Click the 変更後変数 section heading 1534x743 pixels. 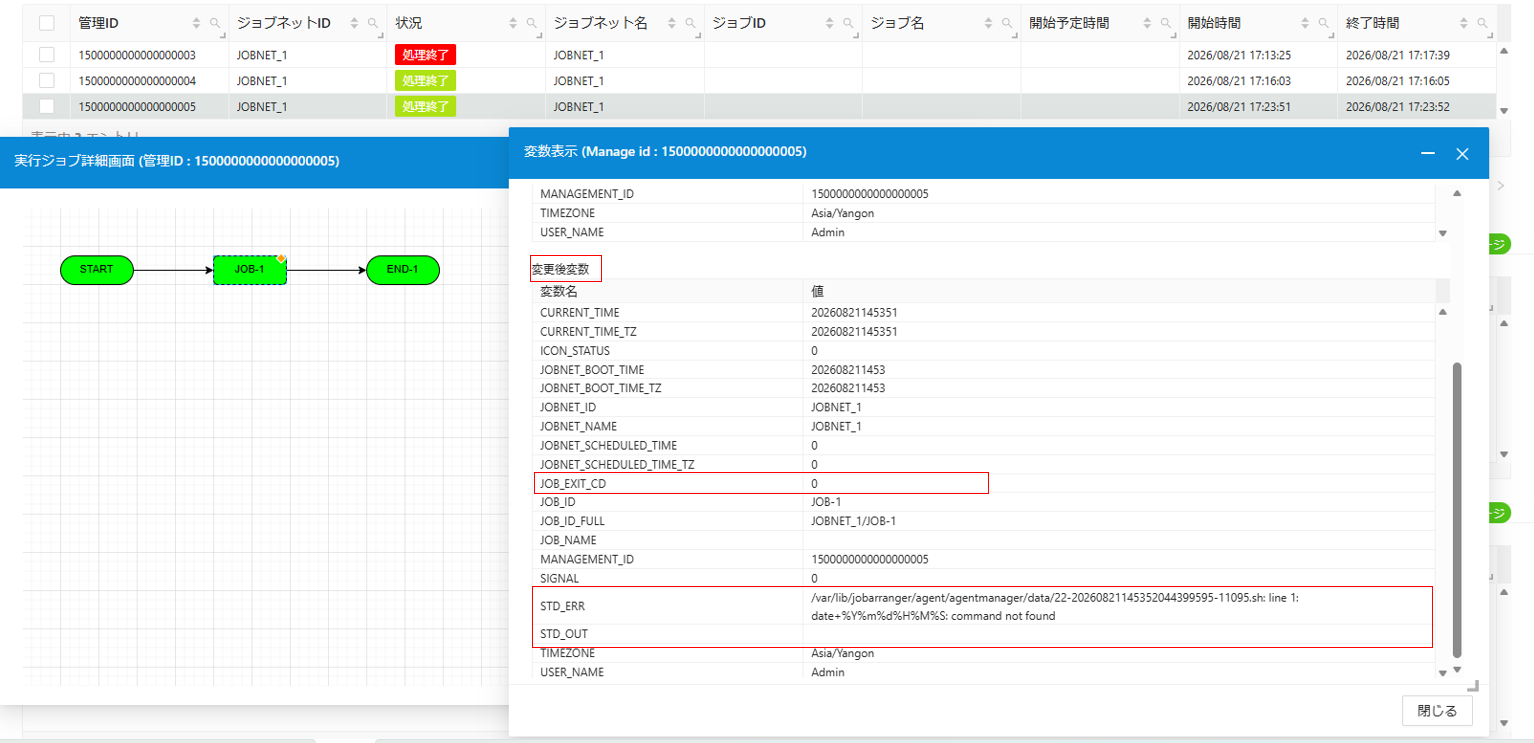560,269
